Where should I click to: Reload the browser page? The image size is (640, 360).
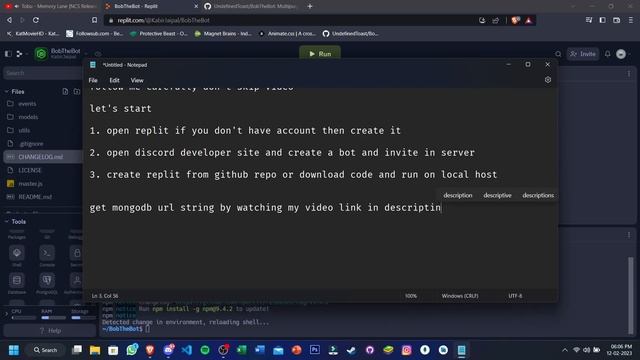pos(36,20)
